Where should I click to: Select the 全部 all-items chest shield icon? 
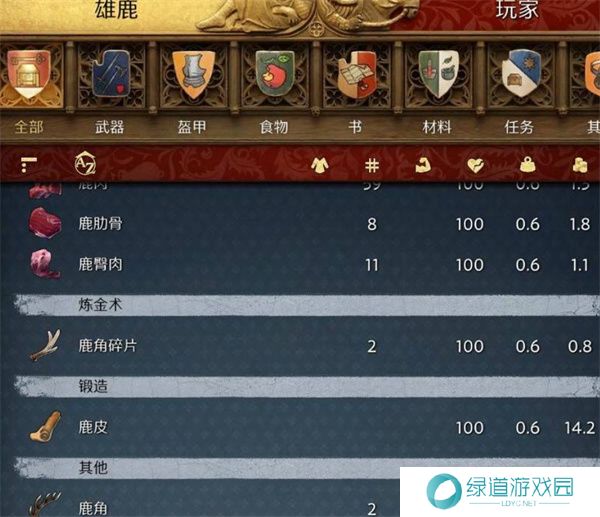pyautogui.click(x=29, y=73)
